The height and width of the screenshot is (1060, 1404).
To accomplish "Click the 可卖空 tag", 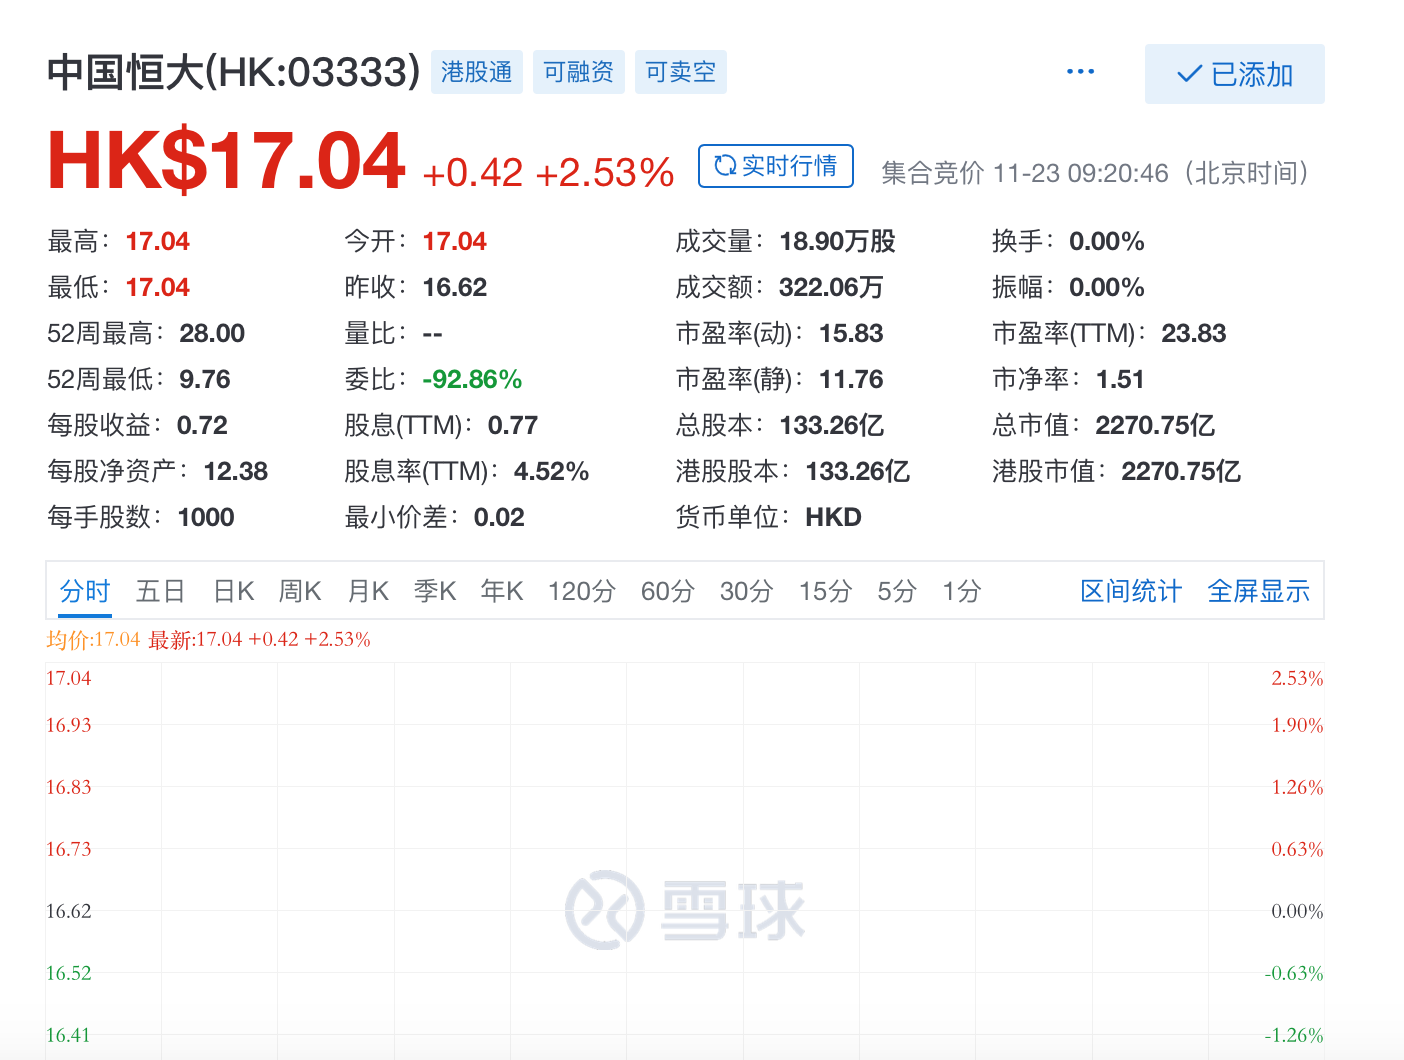I will 681,72.
